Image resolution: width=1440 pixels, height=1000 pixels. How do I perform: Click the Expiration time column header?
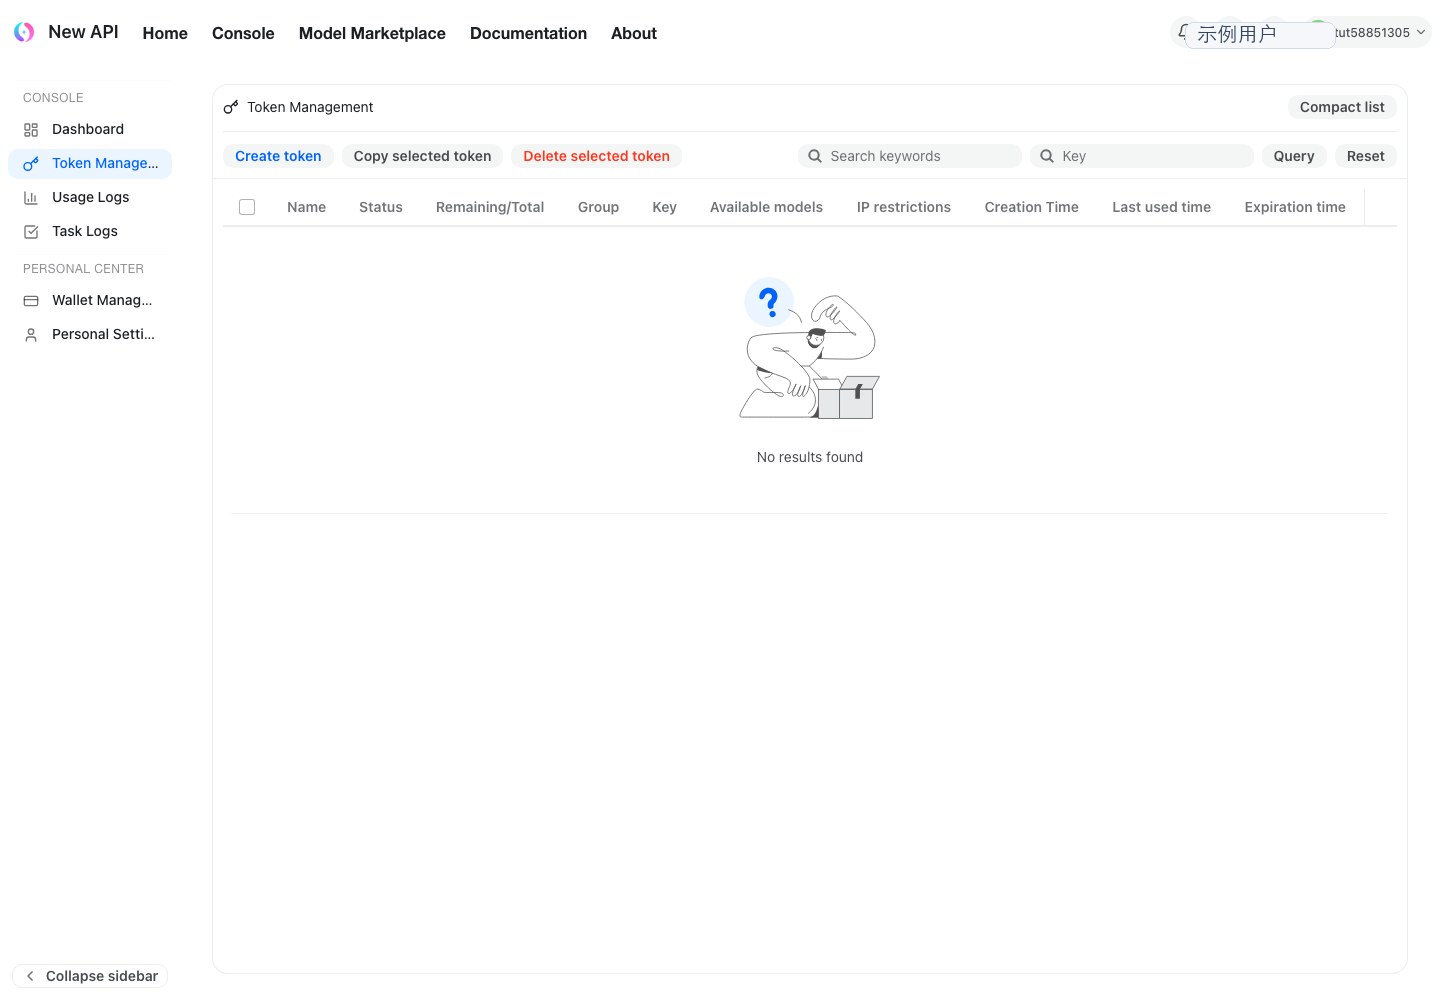1295,207
